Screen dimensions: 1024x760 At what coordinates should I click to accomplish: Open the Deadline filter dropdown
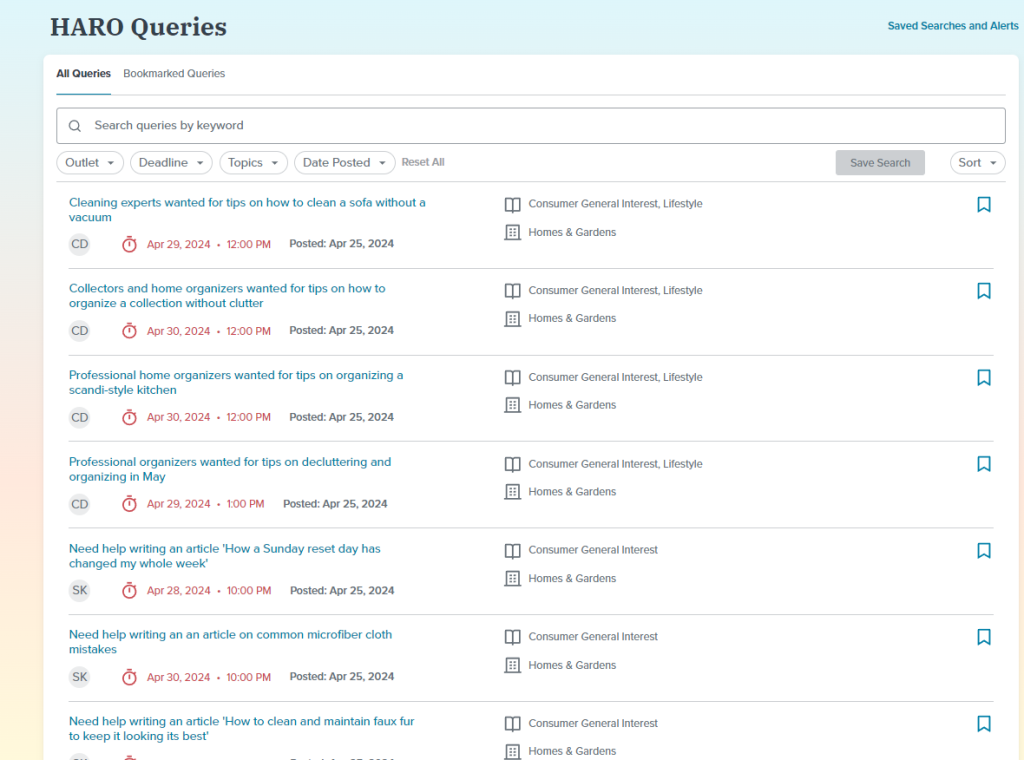171,163
